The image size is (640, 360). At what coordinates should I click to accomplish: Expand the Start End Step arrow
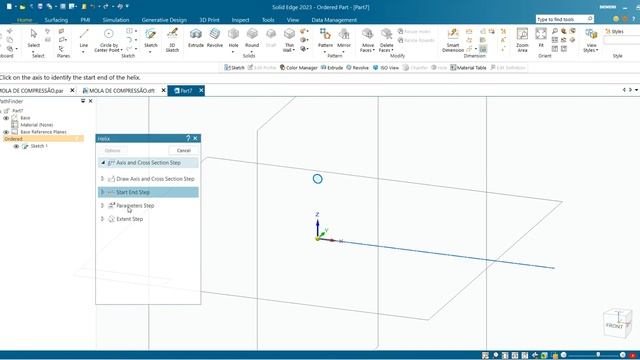pos(102,192)
